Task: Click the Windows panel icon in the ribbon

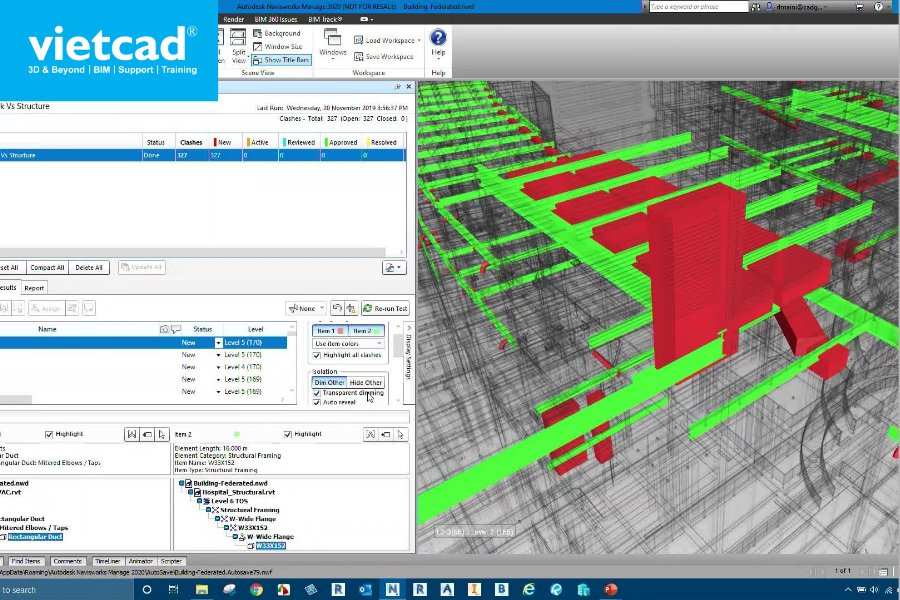Action: coord(332,37)
